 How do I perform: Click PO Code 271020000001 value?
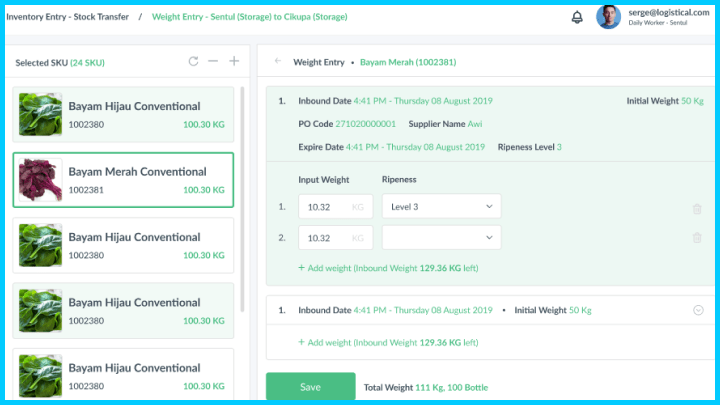click(x=365, y=124)
